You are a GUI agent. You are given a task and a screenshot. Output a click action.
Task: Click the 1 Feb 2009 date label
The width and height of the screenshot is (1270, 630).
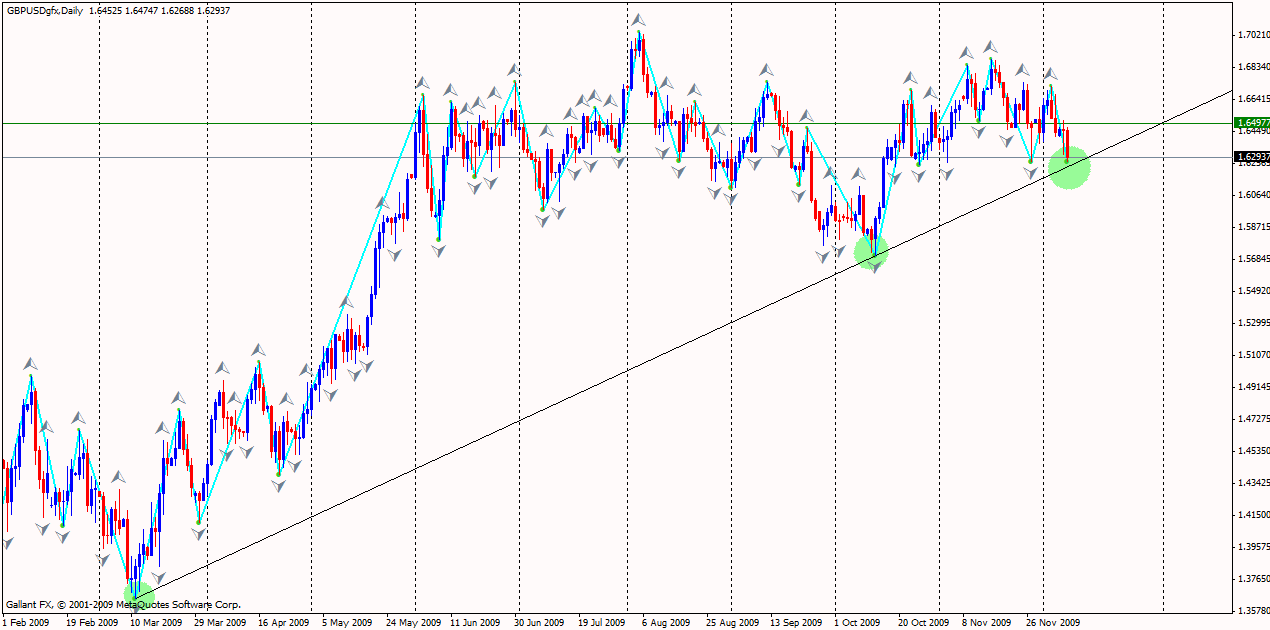tap(26, 622)
